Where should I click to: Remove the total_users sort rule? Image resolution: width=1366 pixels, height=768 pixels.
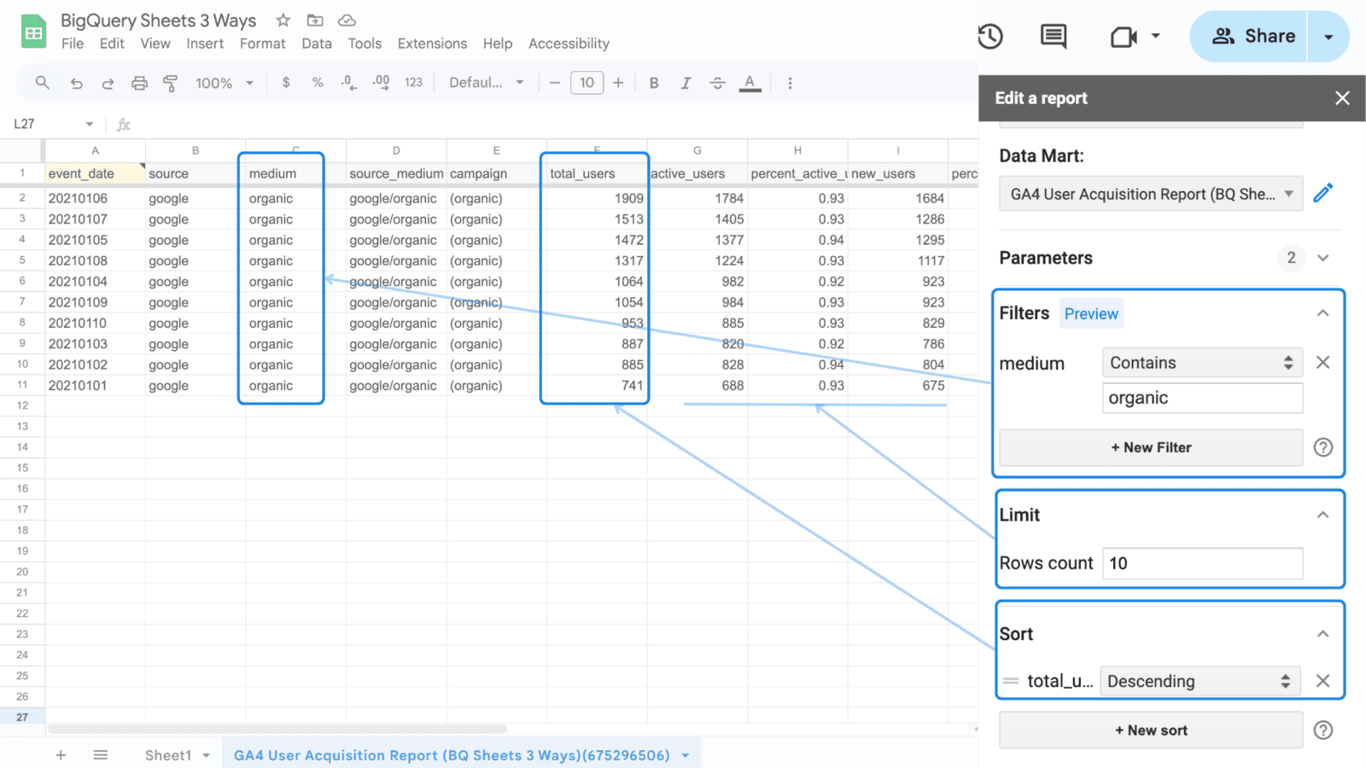point(1323,681)
